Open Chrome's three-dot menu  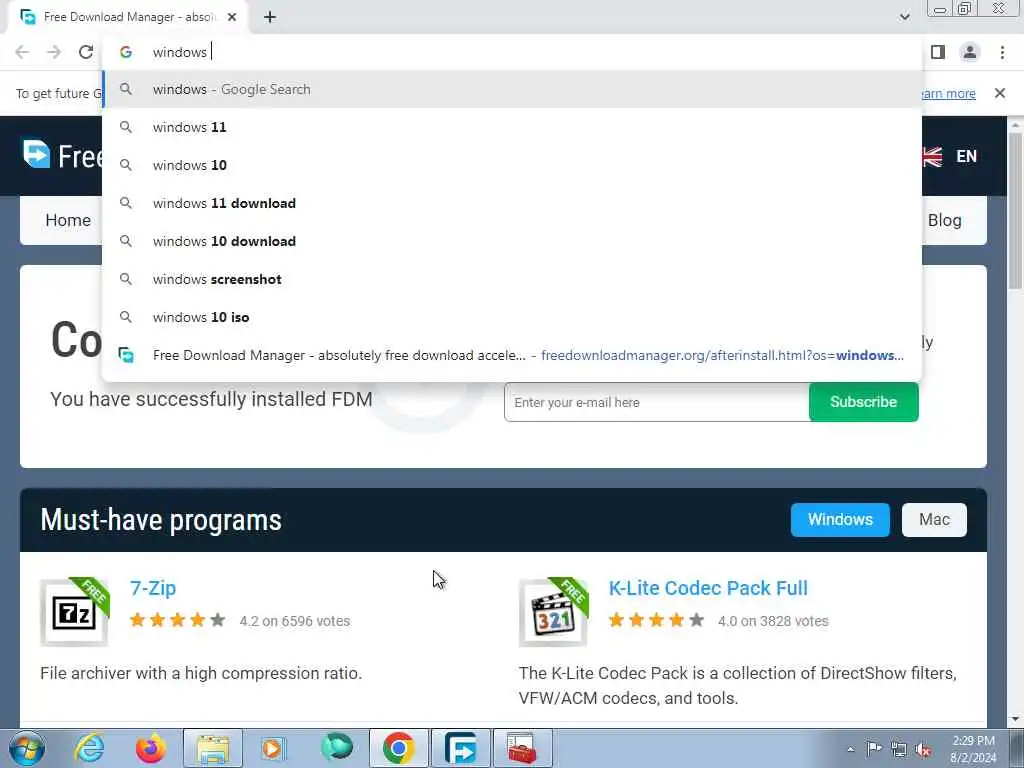(x=1002, y=52)
